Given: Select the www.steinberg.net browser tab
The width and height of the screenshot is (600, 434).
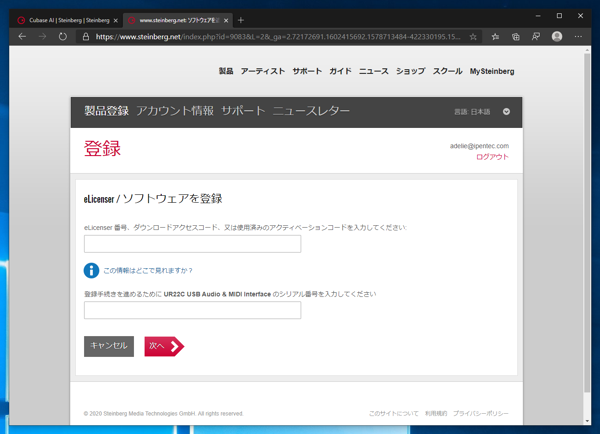Looking at the screenshot, I should click(x=179, y=21).
